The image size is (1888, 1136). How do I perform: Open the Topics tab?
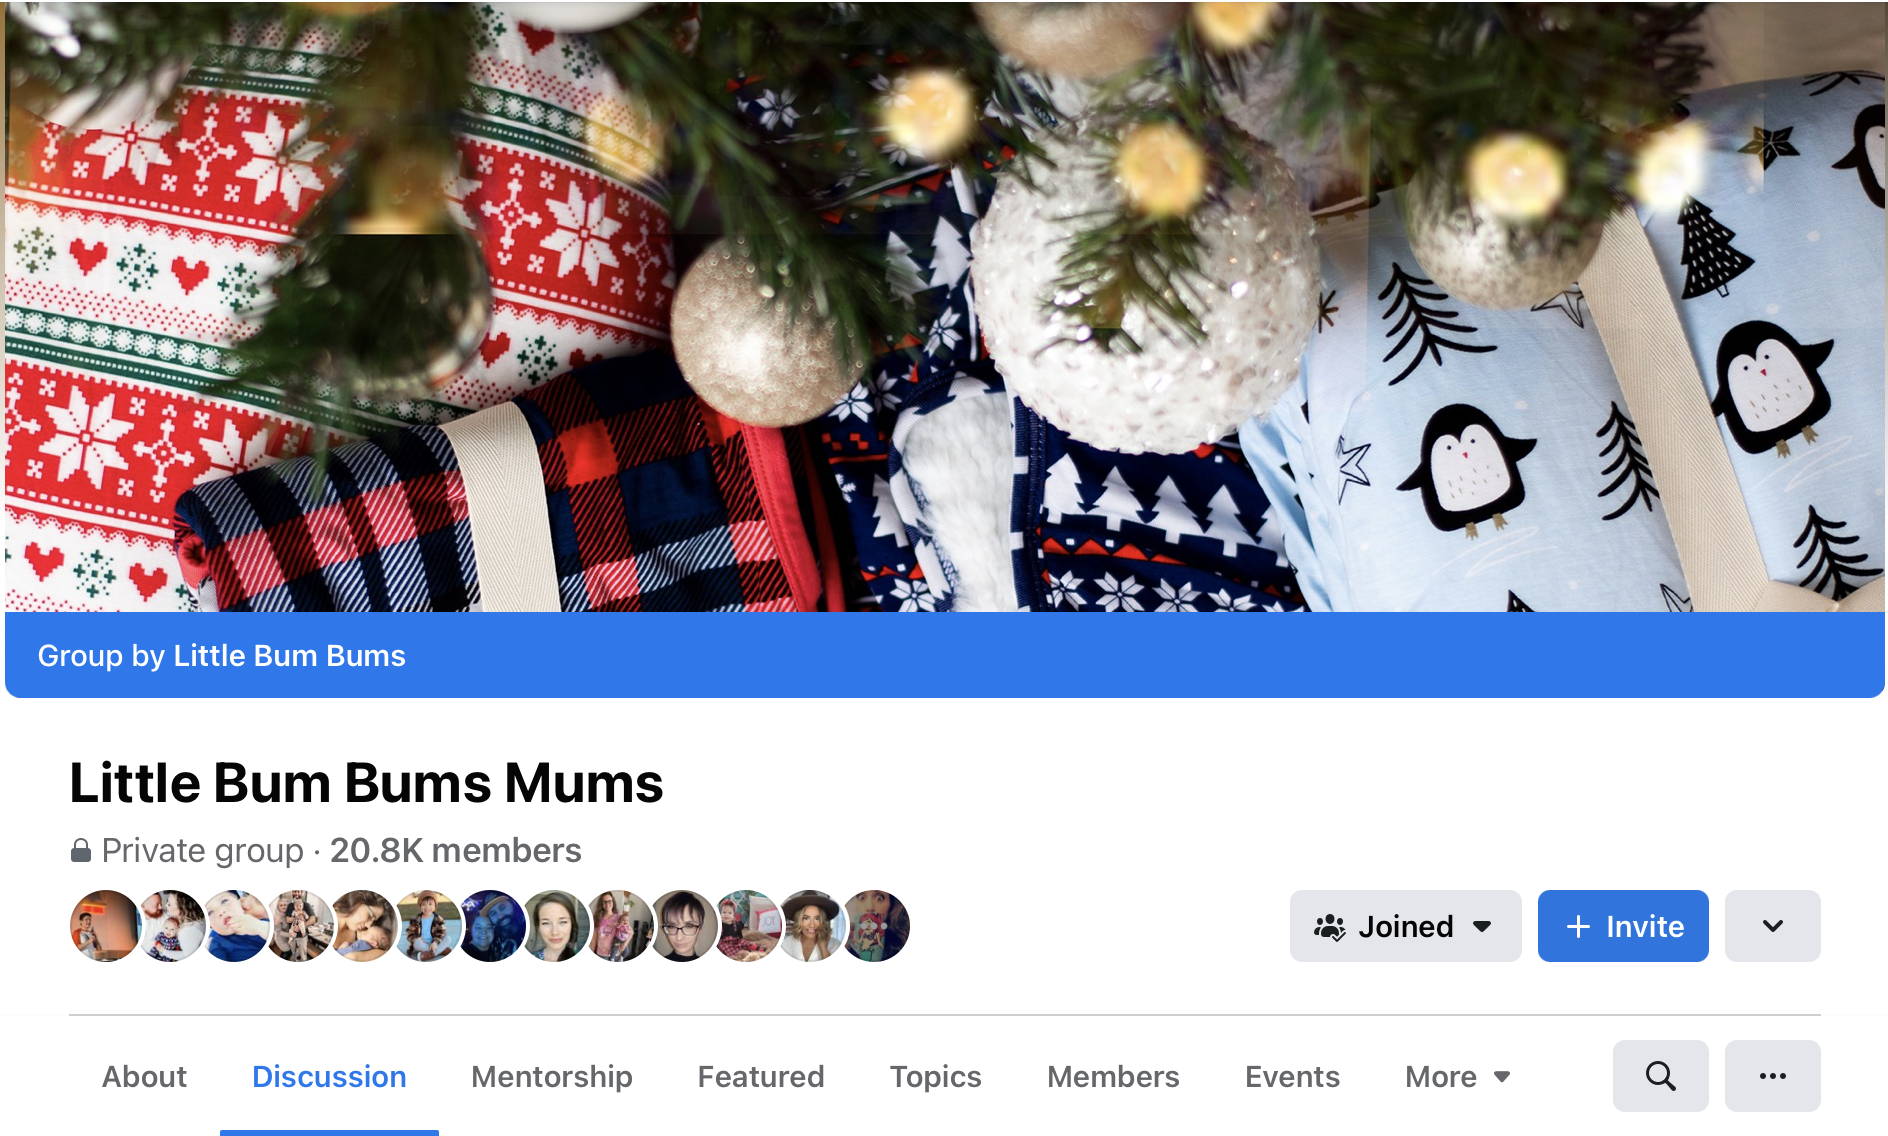tap(936, 1077)
